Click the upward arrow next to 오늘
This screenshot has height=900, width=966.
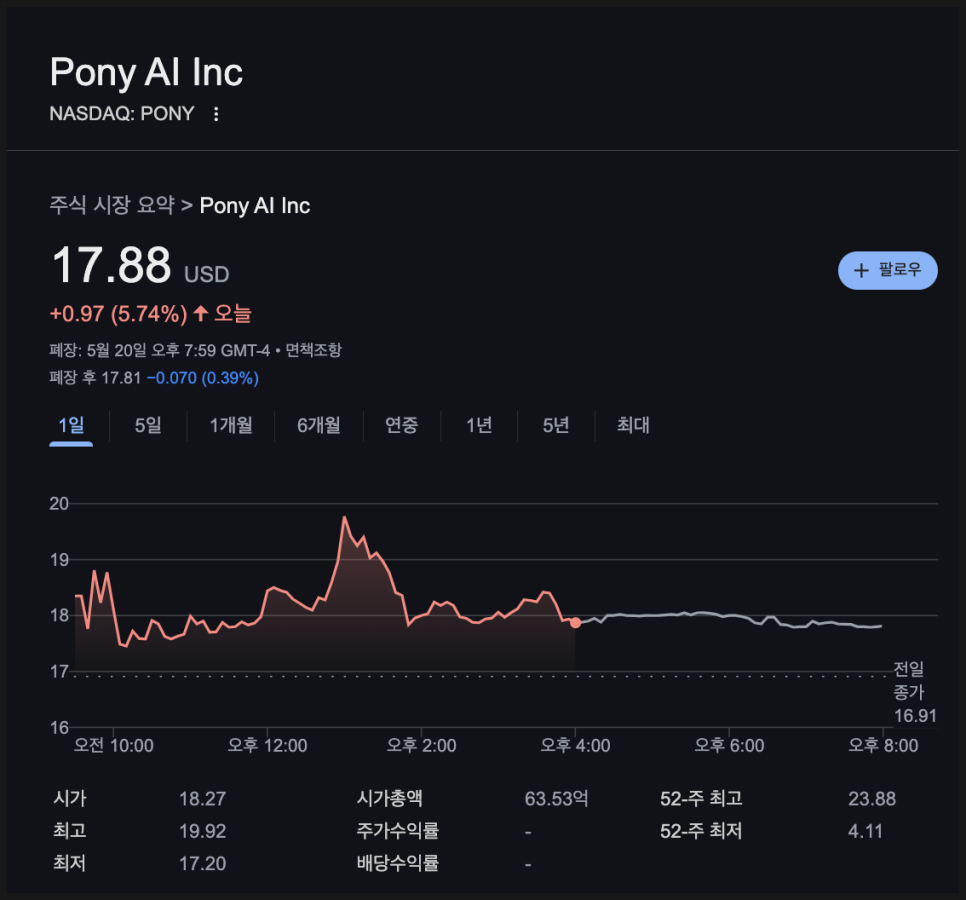tap(200, 313)
